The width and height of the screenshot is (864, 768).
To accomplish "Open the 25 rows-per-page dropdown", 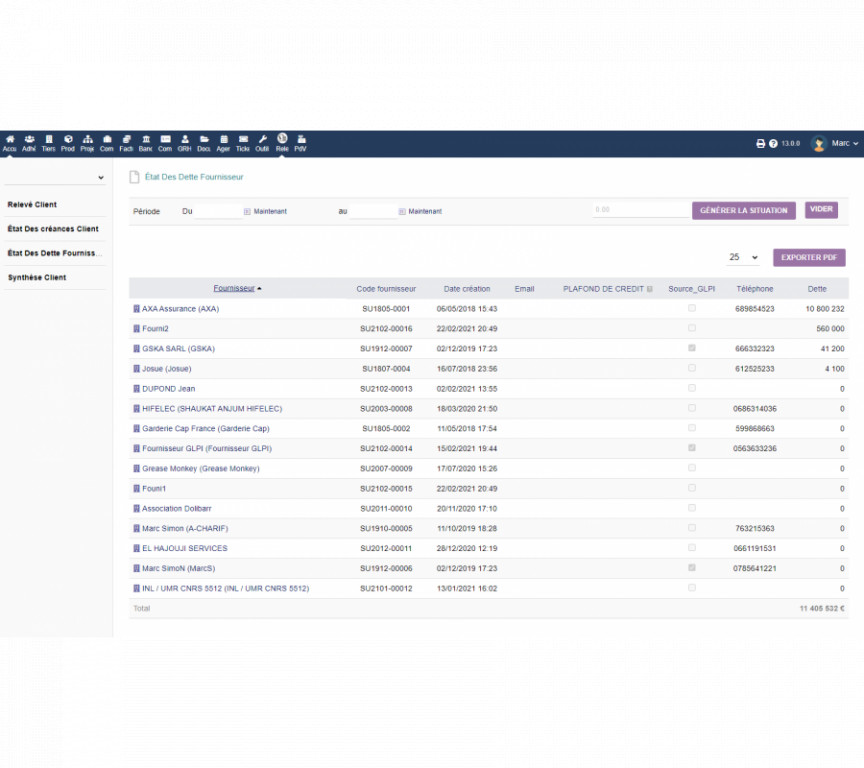I will point(743,258).
